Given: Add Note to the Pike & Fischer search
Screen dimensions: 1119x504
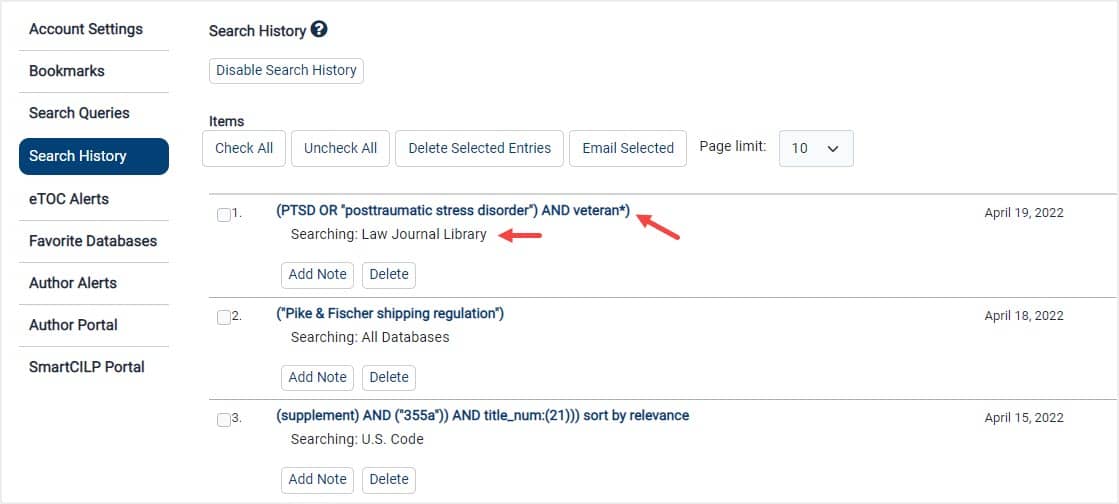Looking at the screenshot, I should pyautogui.click(x=318, y=378).
